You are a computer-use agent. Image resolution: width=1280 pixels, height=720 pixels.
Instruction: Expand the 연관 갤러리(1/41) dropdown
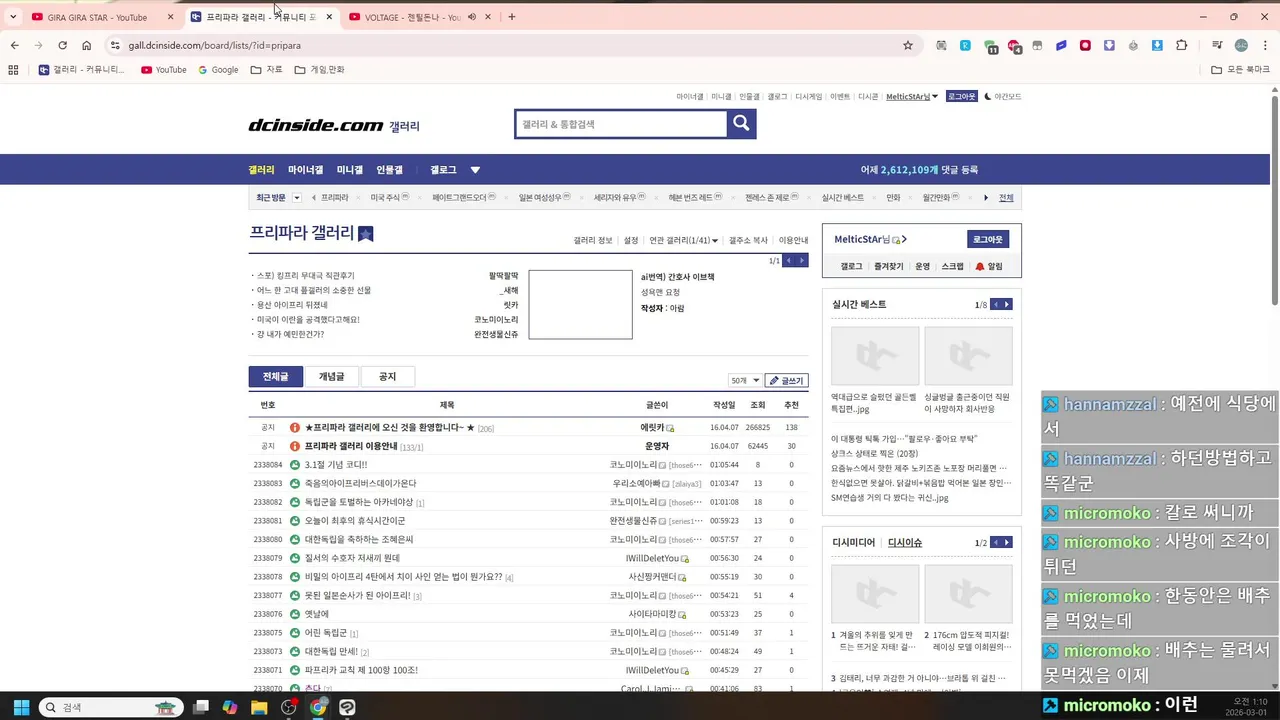(683, 241)
